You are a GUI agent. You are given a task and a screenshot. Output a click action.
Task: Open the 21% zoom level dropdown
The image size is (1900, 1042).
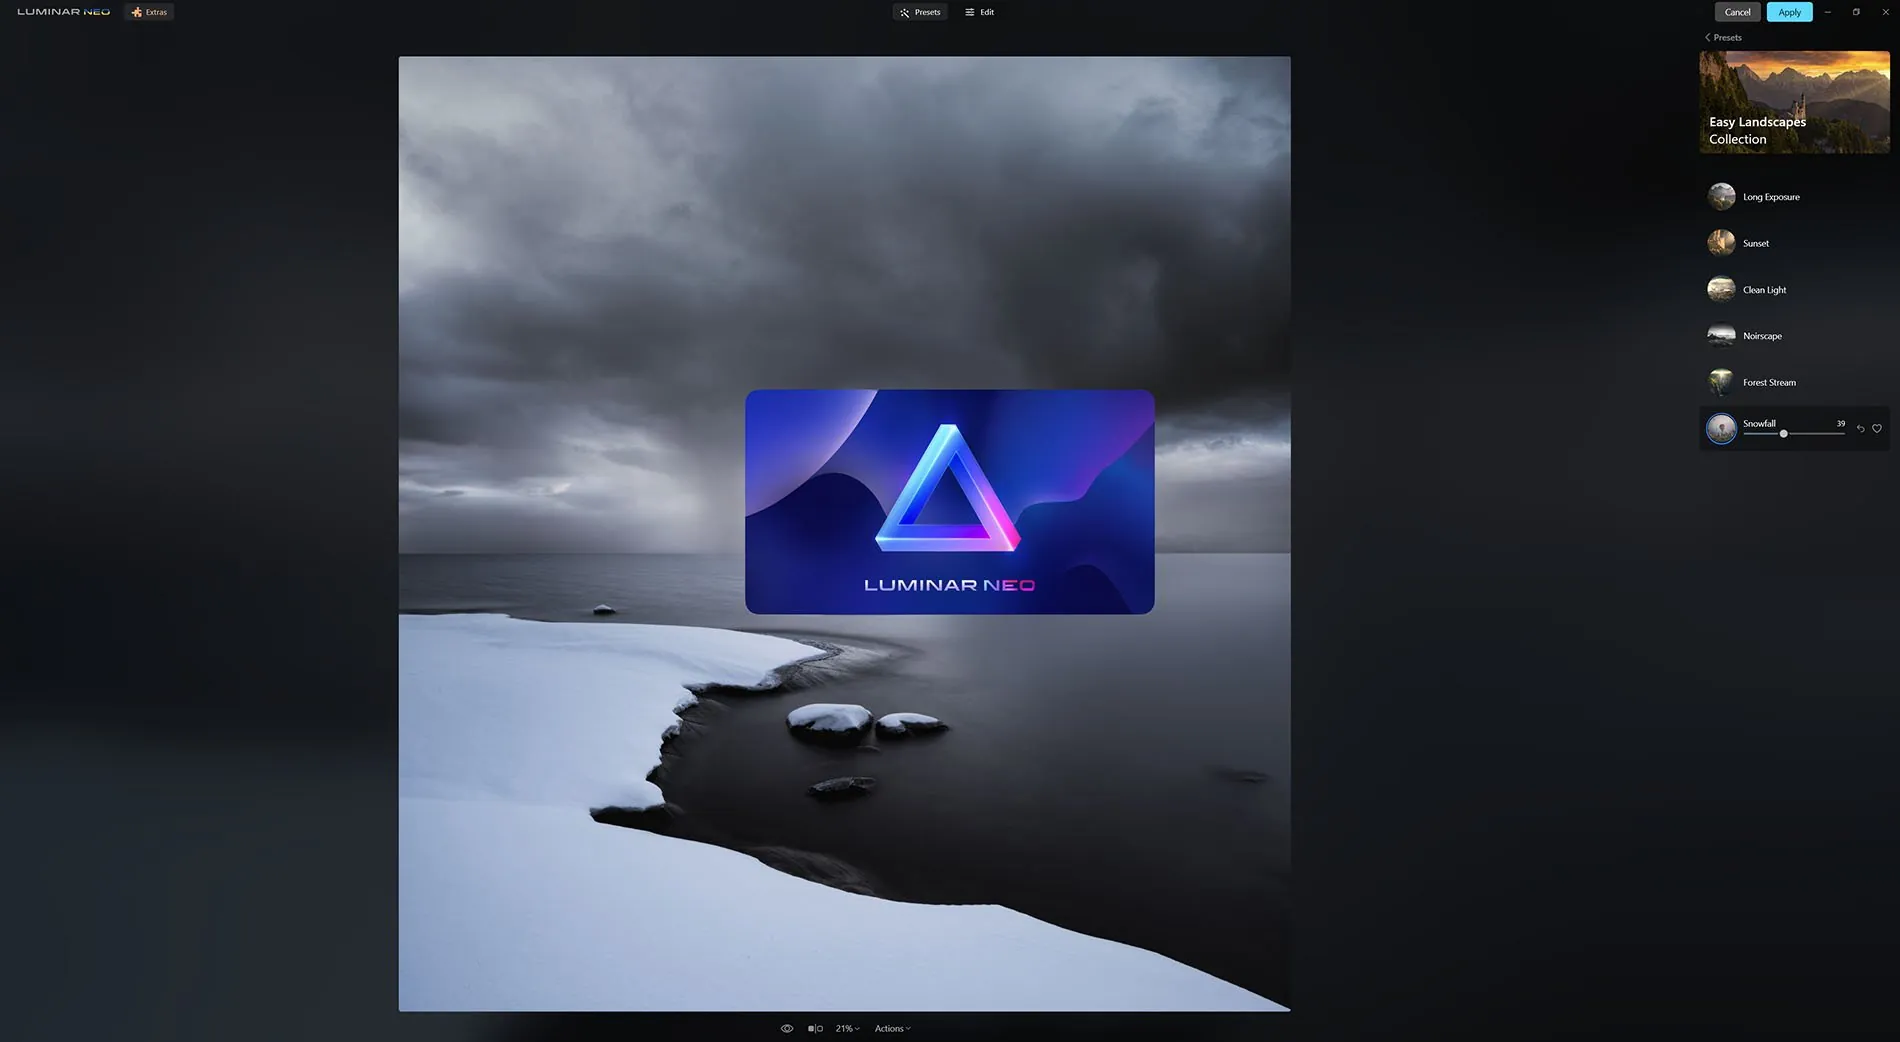point(847,1028)
